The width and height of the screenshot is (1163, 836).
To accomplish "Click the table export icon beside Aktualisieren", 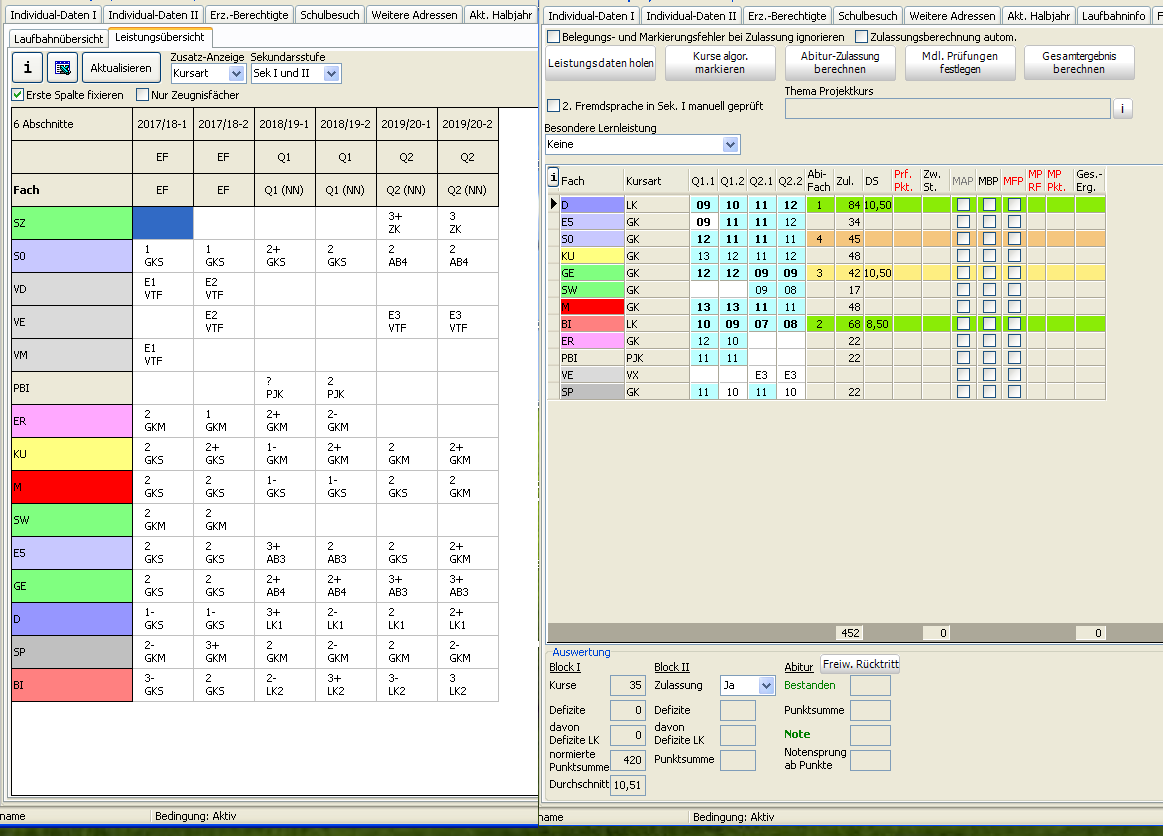I will pos(62,68).
